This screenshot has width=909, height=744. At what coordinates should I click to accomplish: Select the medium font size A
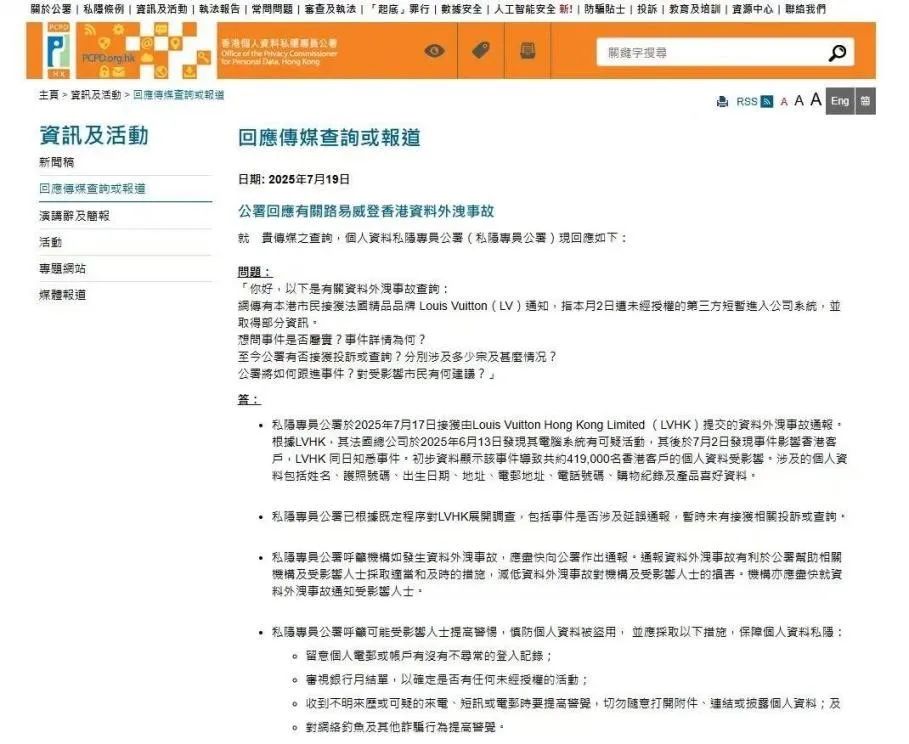799,101
